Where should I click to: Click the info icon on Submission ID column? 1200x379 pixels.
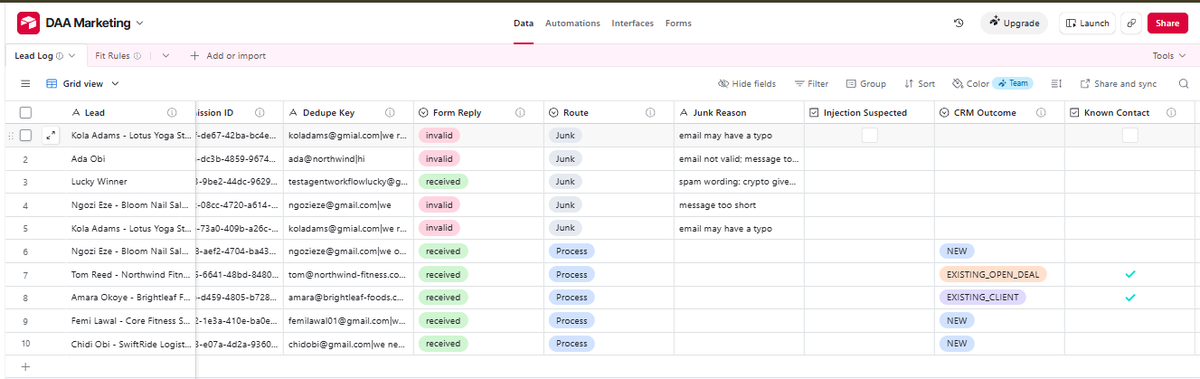click(x=259, y=112)
